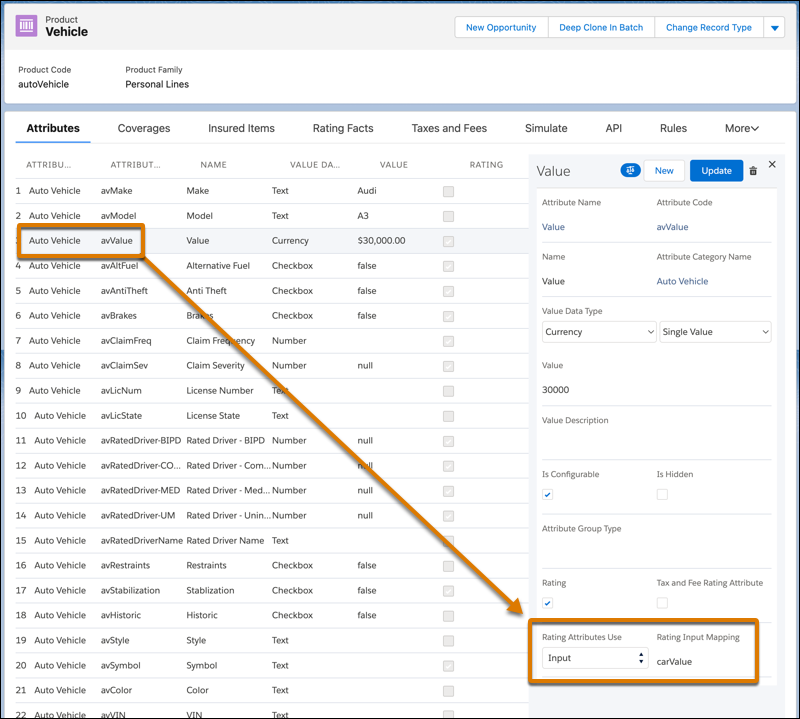Viewport: 800px width, 719px height.
Task: Click the Value Description field
Action: 657,442
